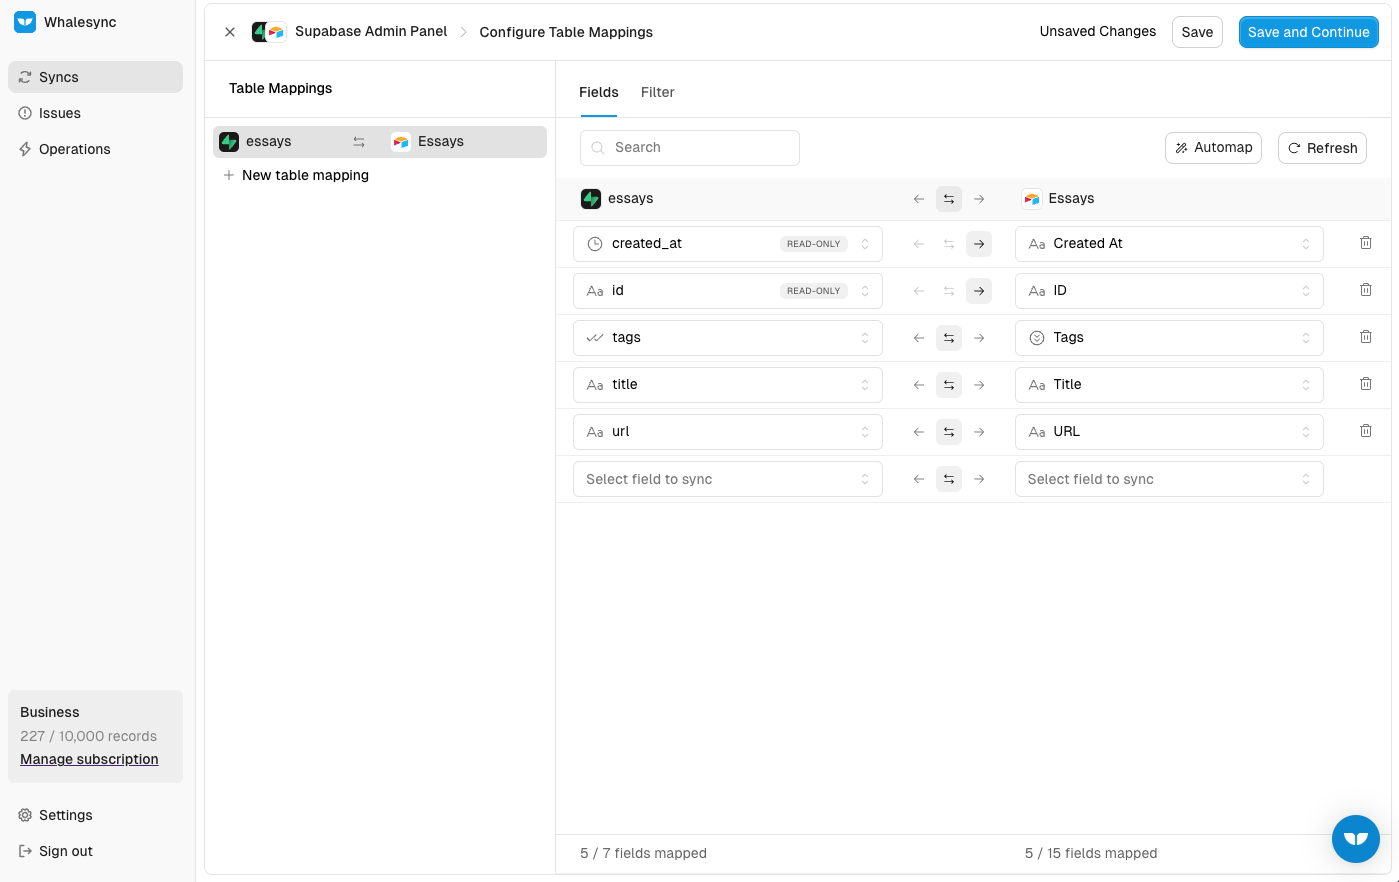The width and height of the screenshot is (1399, 882).
Task: Click right arrow direction on id row
Action: [x=979, y=291]
